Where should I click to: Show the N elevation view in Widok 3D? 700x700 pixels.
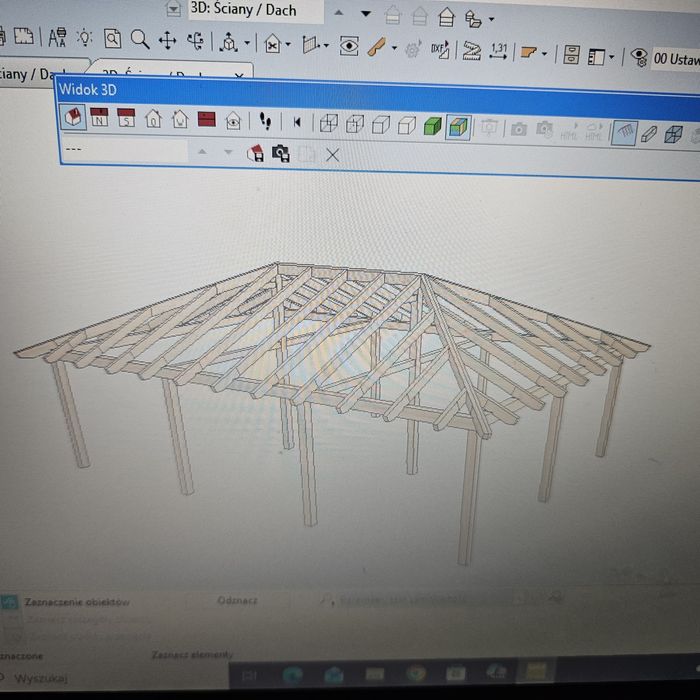tap(99, 117)
